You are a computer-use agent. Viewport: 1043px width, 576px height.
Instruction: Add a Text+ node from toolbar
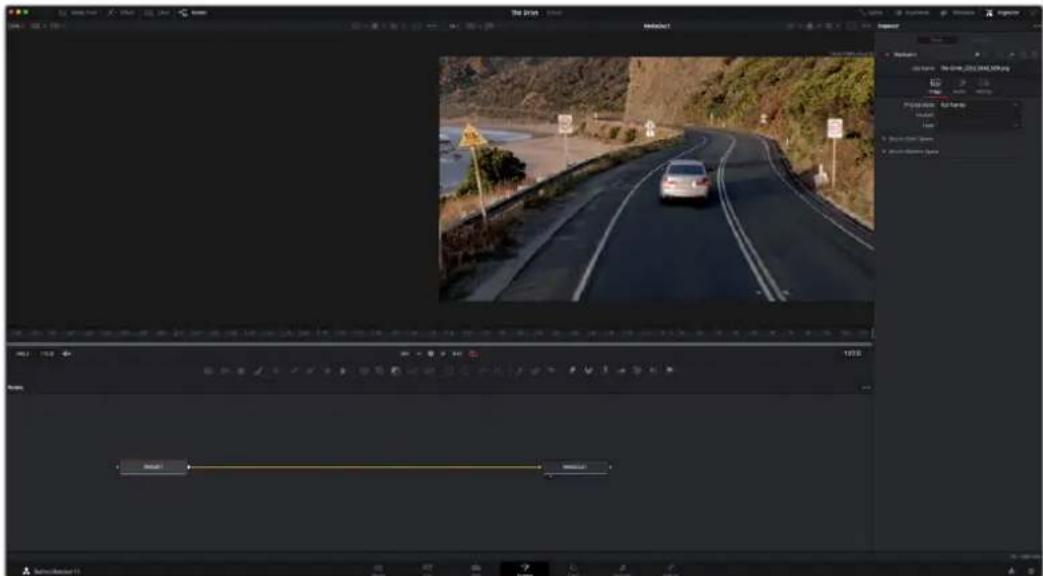[x=241, y=370]
